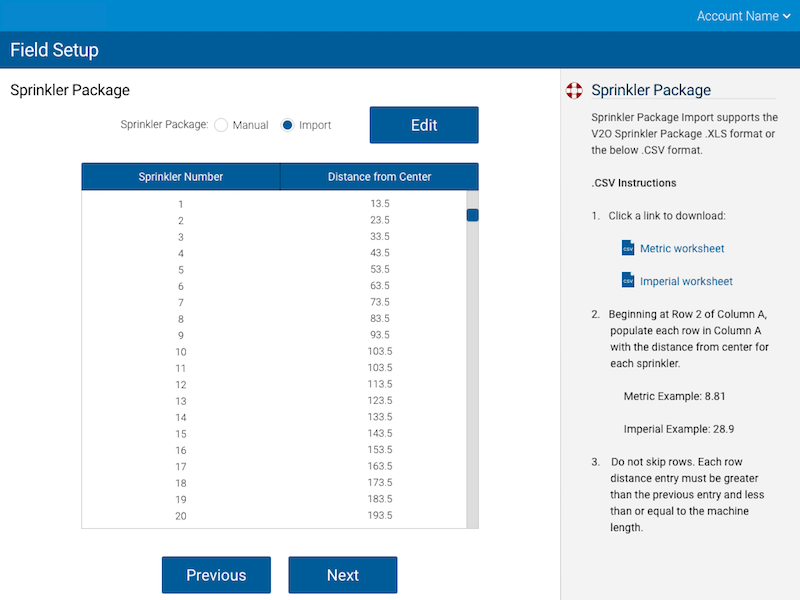Select distance value 123.5

tap(380, 400)
